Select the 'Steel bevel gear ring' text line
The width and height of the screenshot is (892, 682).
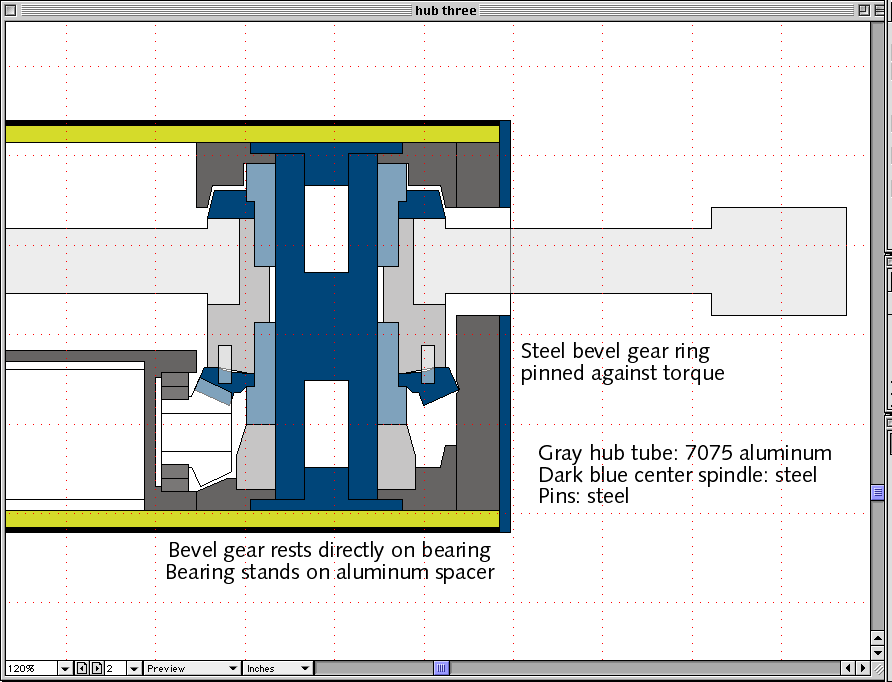(x=615, y=352)
